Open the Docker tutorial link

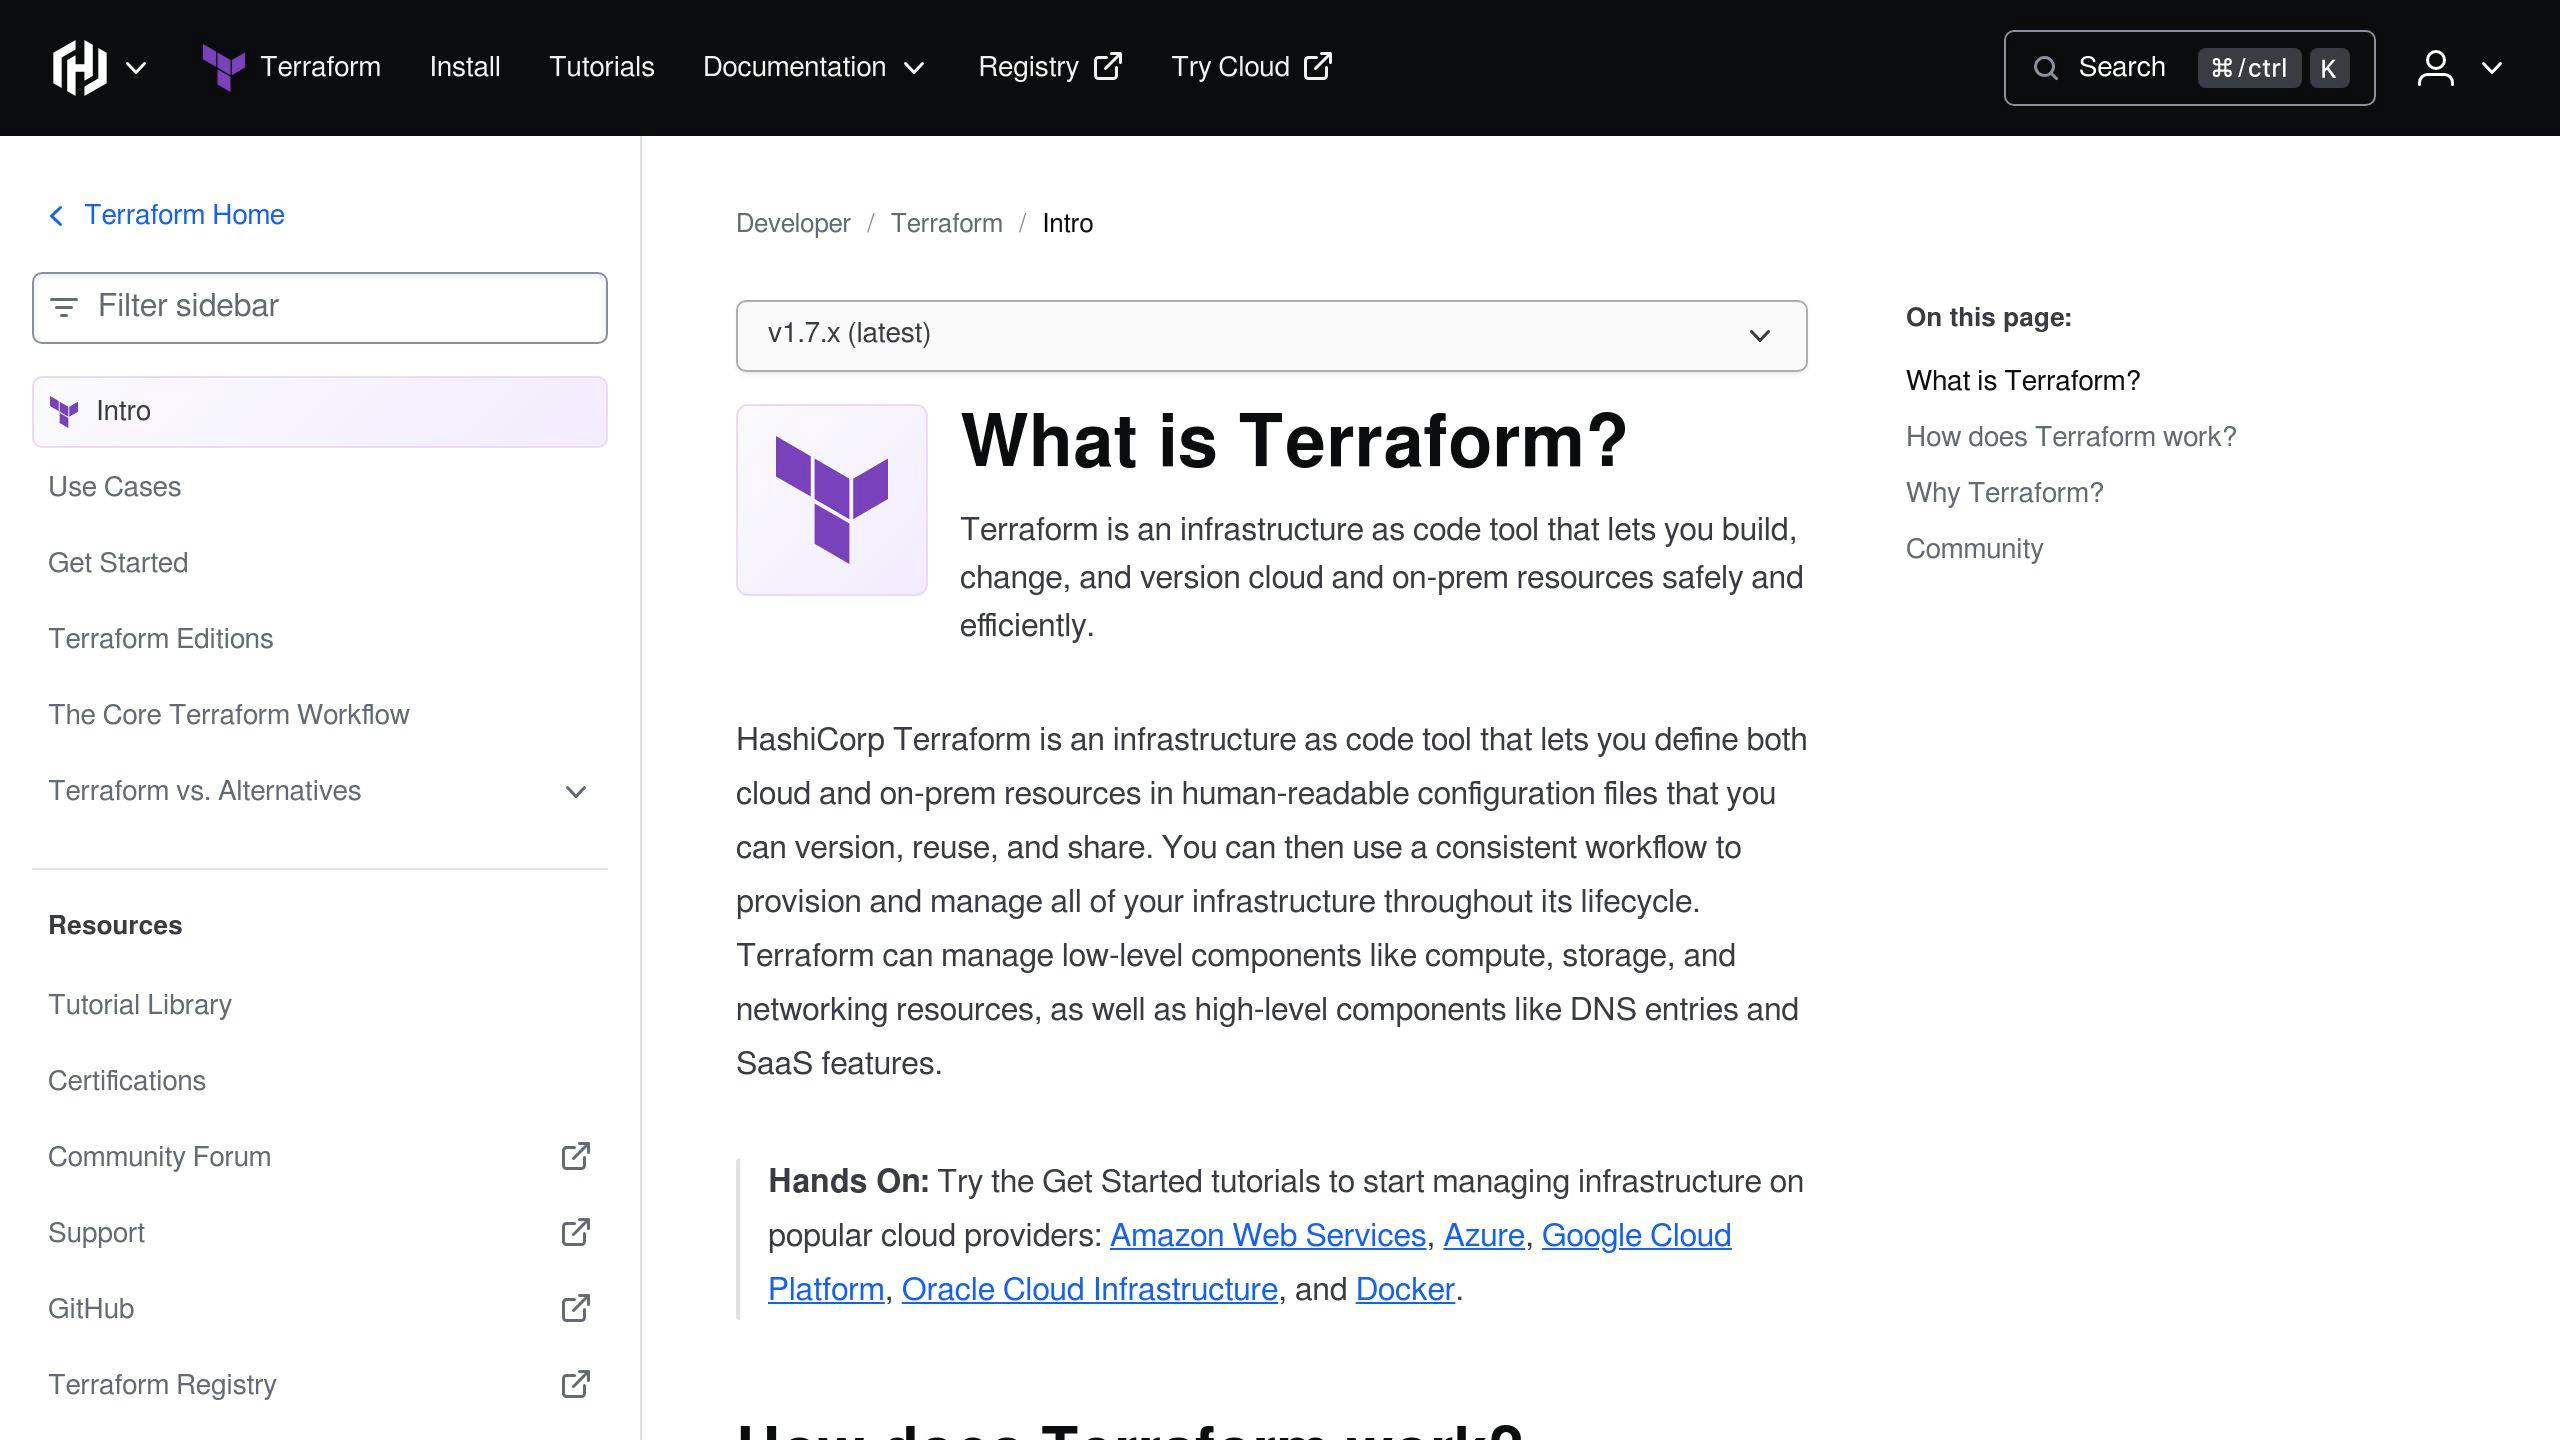click(x=1405, y=1290)
